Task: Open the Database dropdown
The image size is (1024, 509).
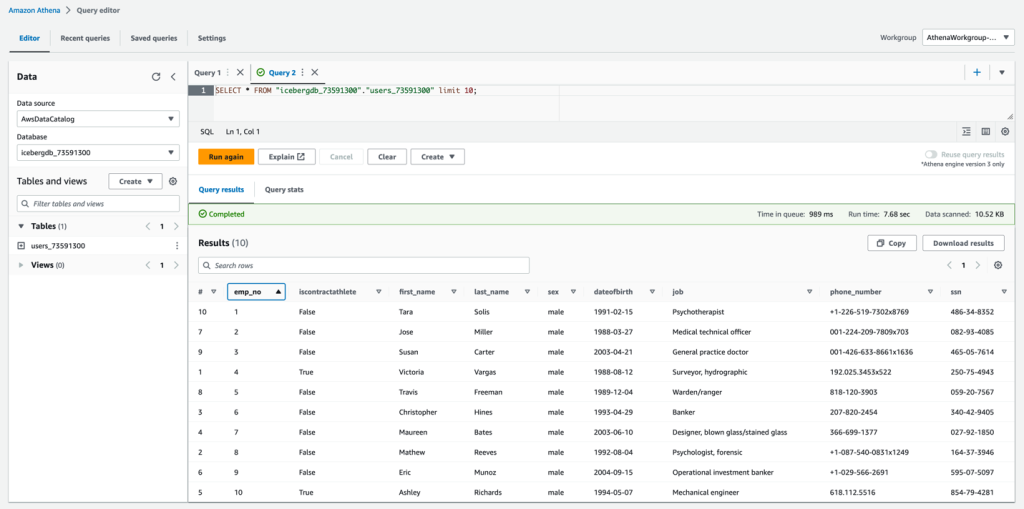Action: coord(97,153)
